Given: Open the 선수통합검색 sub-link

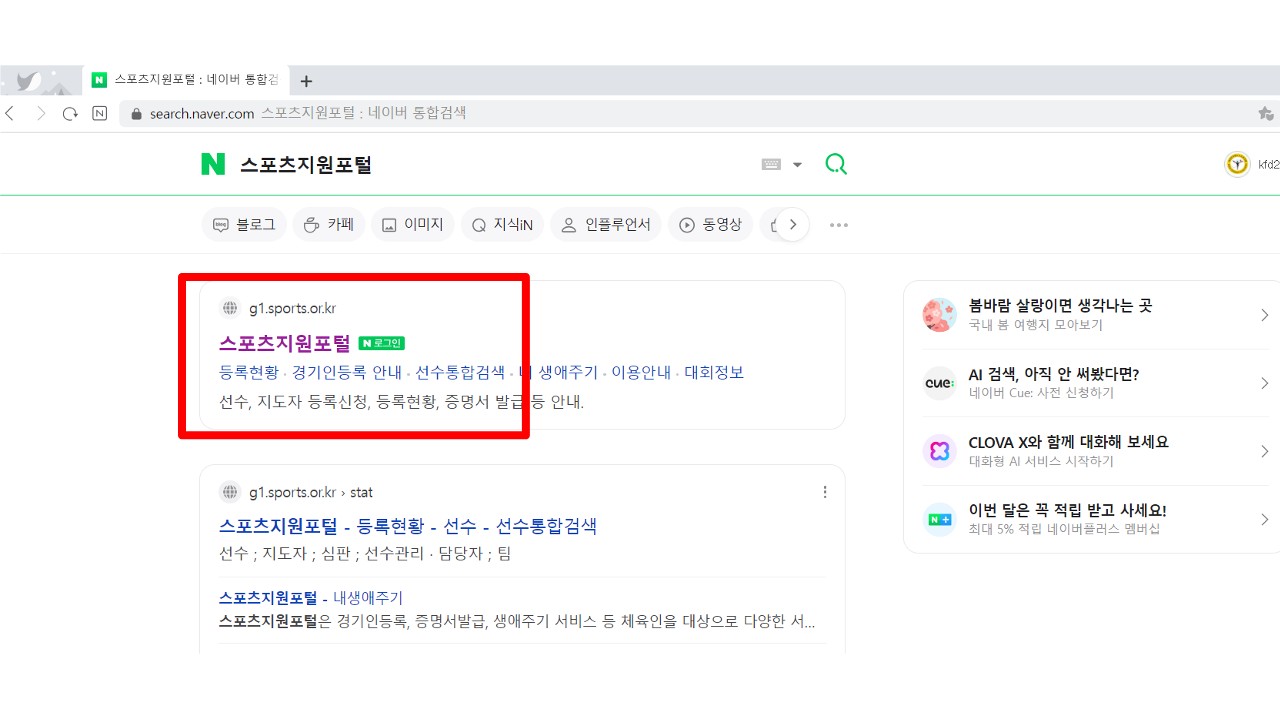Looking at the screenshot, I should tap(460, 373).
